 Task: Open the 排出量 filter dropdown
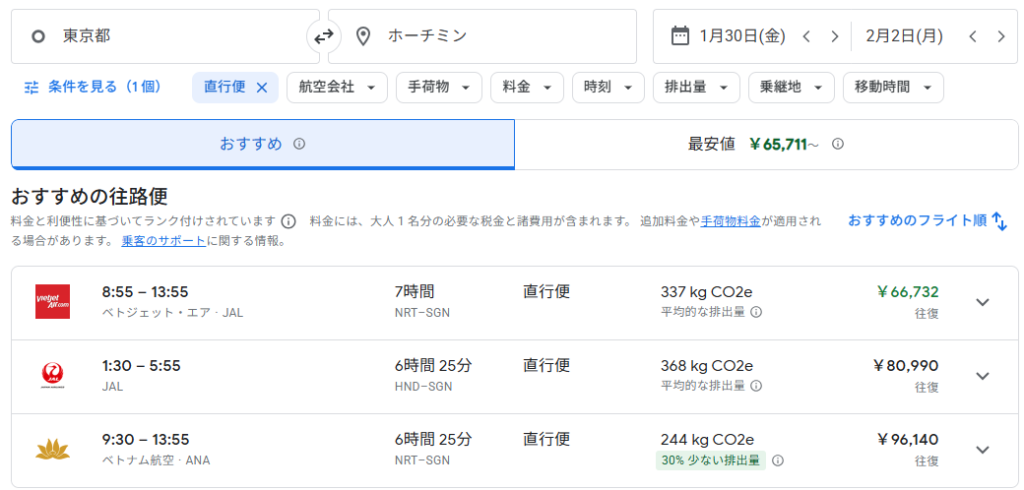(x=696, y=87)
